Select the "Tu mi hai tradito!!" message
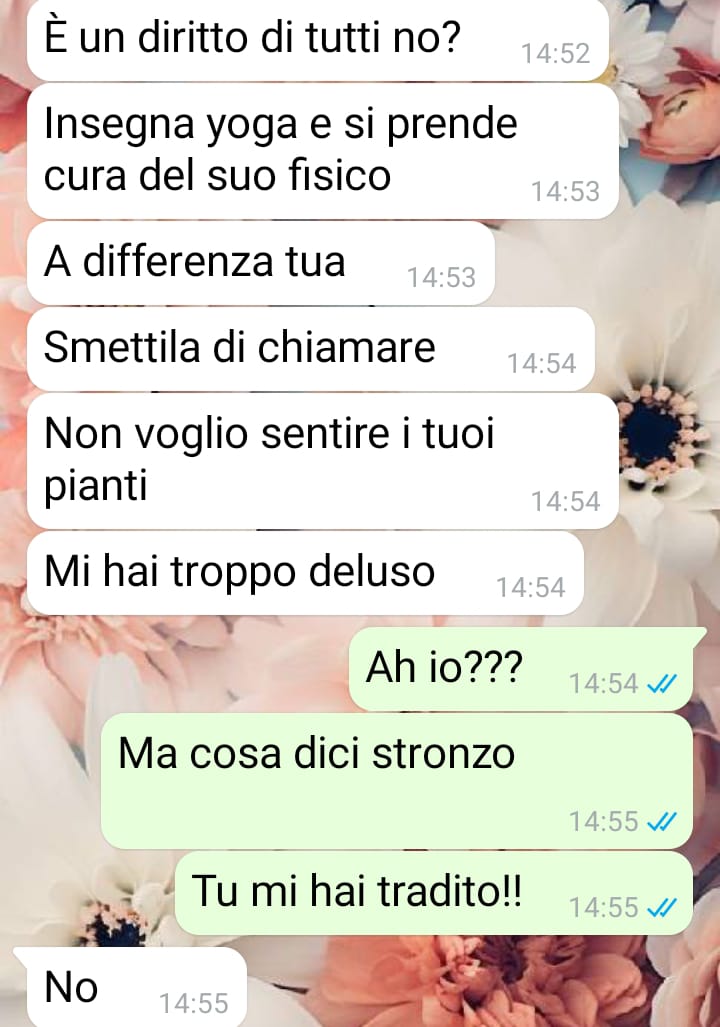 (434, 893)
